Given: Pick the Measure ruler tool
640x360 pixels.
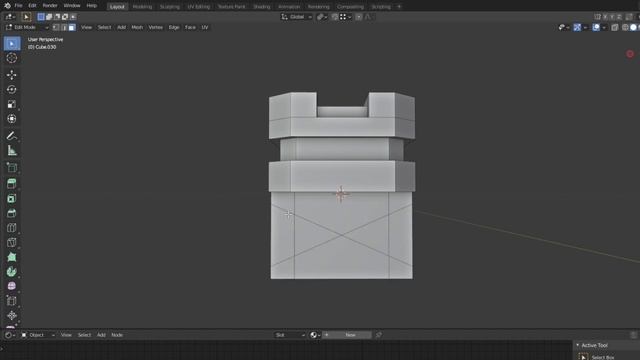Looking at the screenshot, I should coord(12,150).
